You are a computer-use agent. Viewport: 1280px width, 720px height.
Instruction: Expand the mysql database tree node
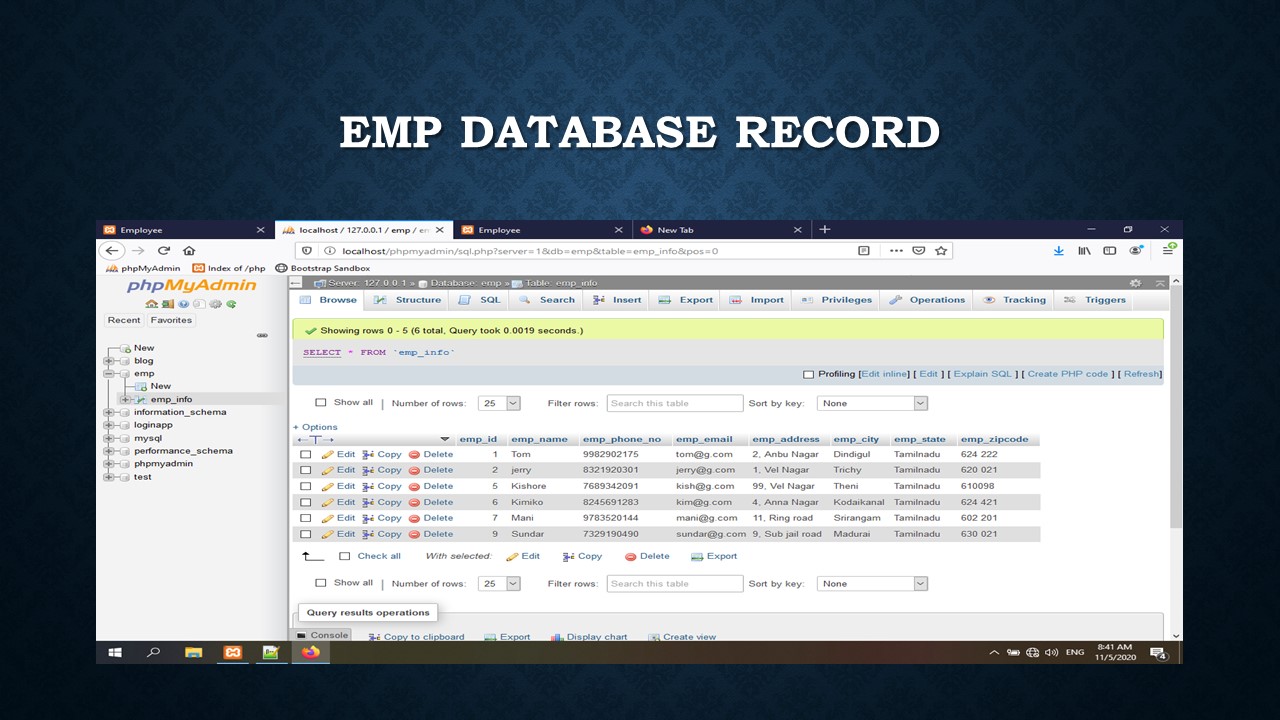point(108,438)
